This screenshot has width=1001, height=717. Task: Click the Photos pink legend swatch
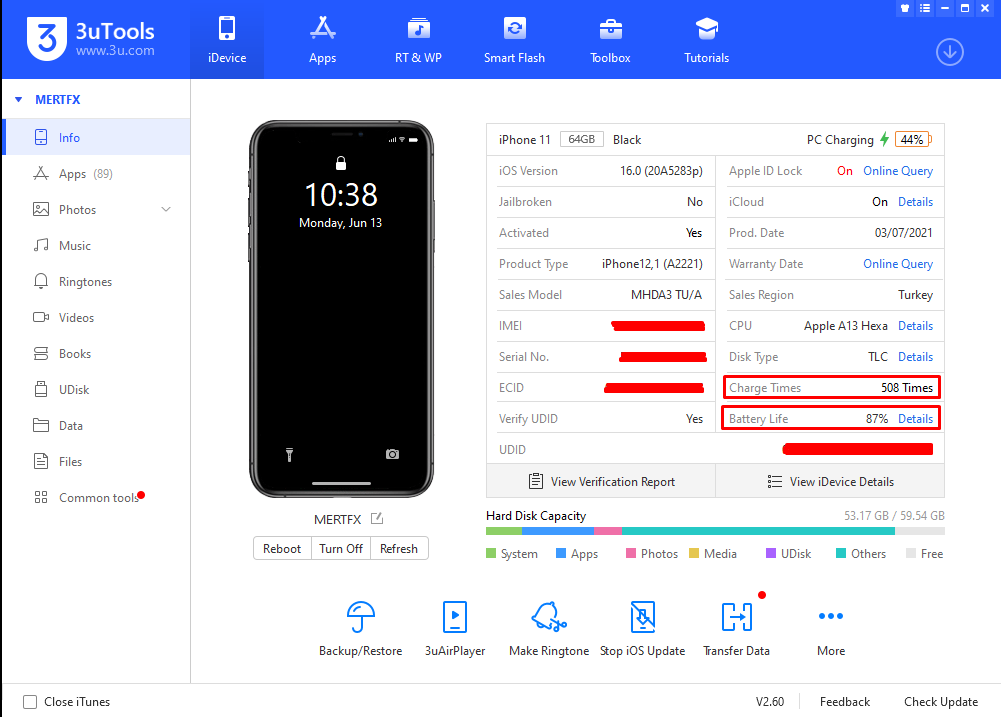(631, 554)
